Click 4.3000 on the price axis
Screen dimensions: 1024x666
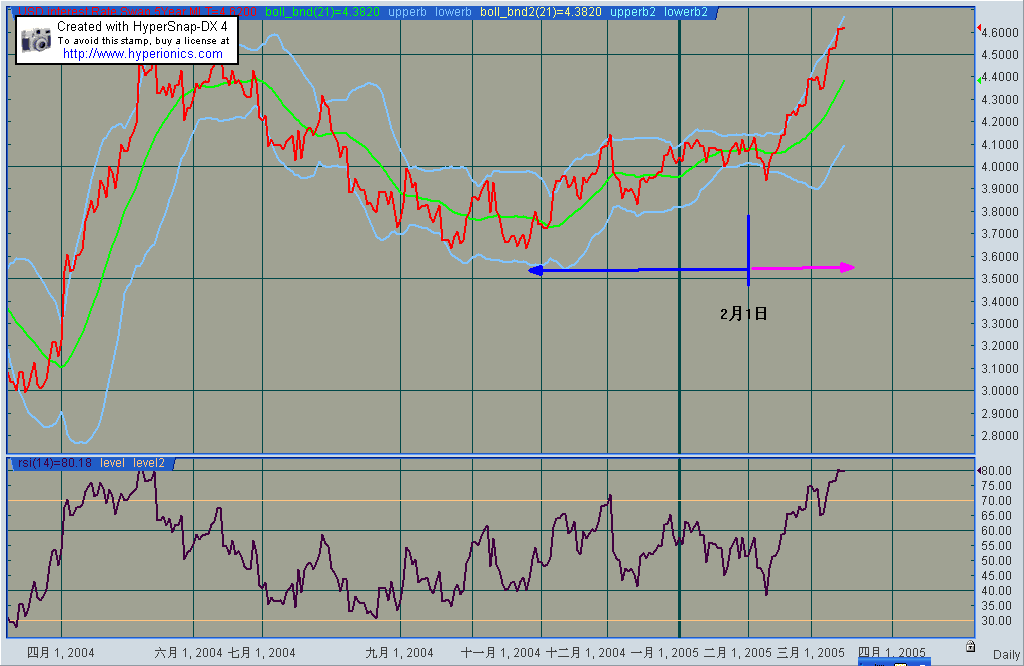pyautogui.click(x=1000, y=99)
